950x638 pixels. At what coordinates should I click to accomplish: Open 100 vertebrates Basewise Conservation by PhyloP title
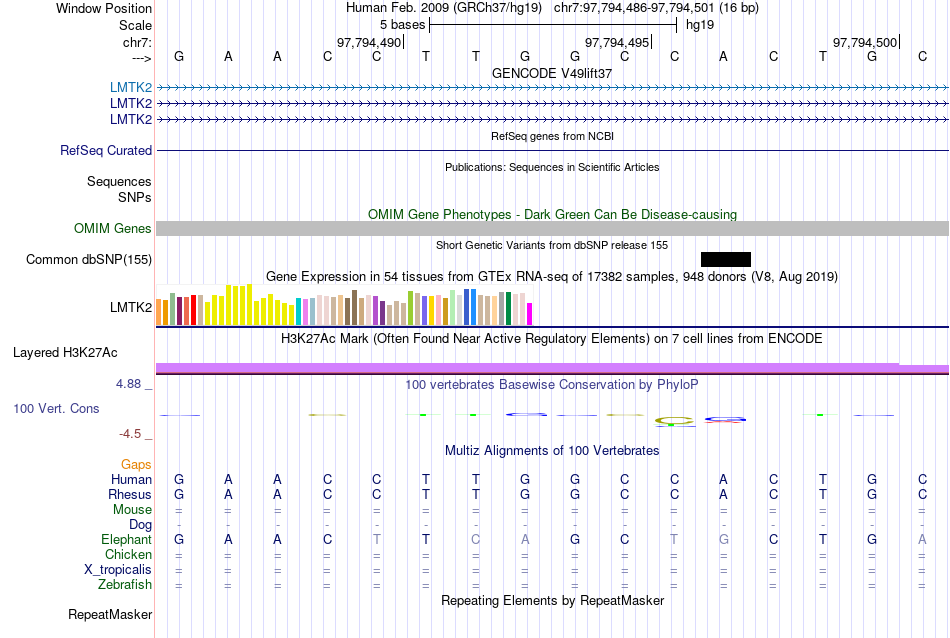(x=552, y=385)
